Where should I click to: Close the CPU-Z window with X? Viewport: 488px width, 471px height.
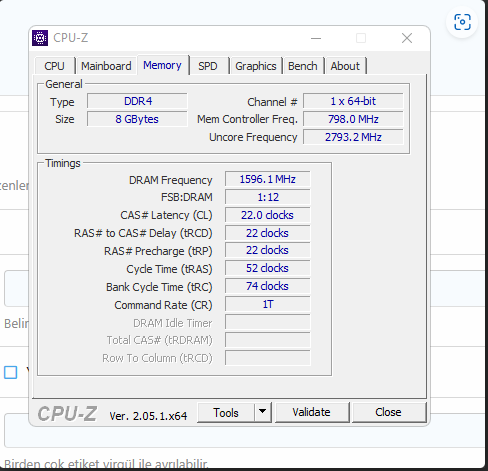coord(407,38)
